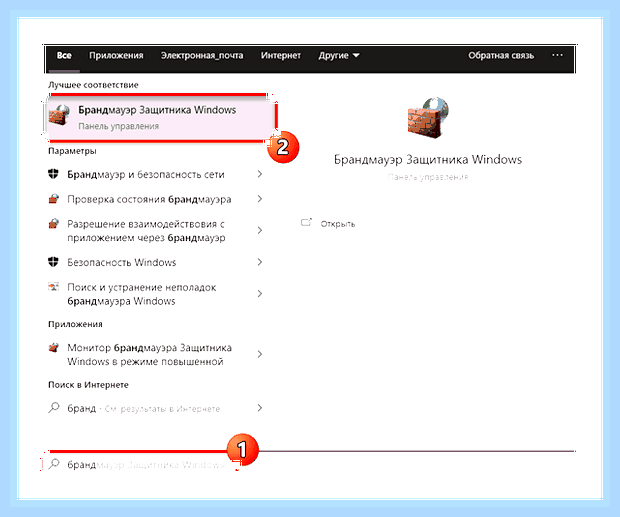The width and height of the screenshot is (620, 517).
Task: Expand the 'Другие' dropdown
Action: pyautogui.click(x=339, y=55)
